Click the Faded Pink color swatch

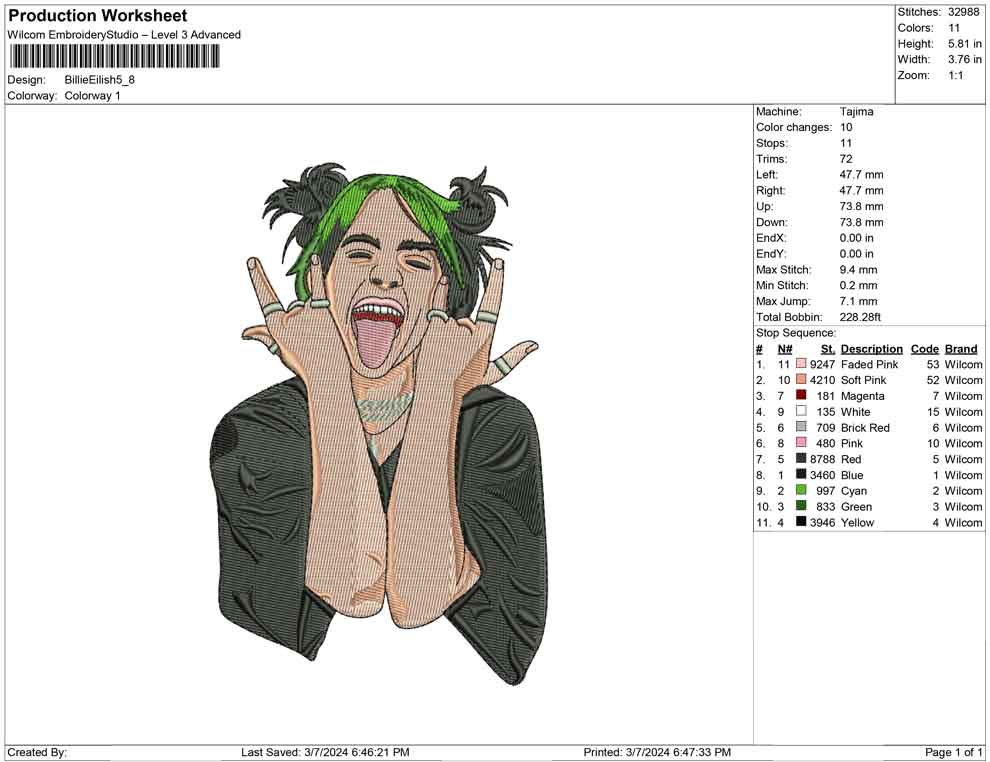(801, 364)
